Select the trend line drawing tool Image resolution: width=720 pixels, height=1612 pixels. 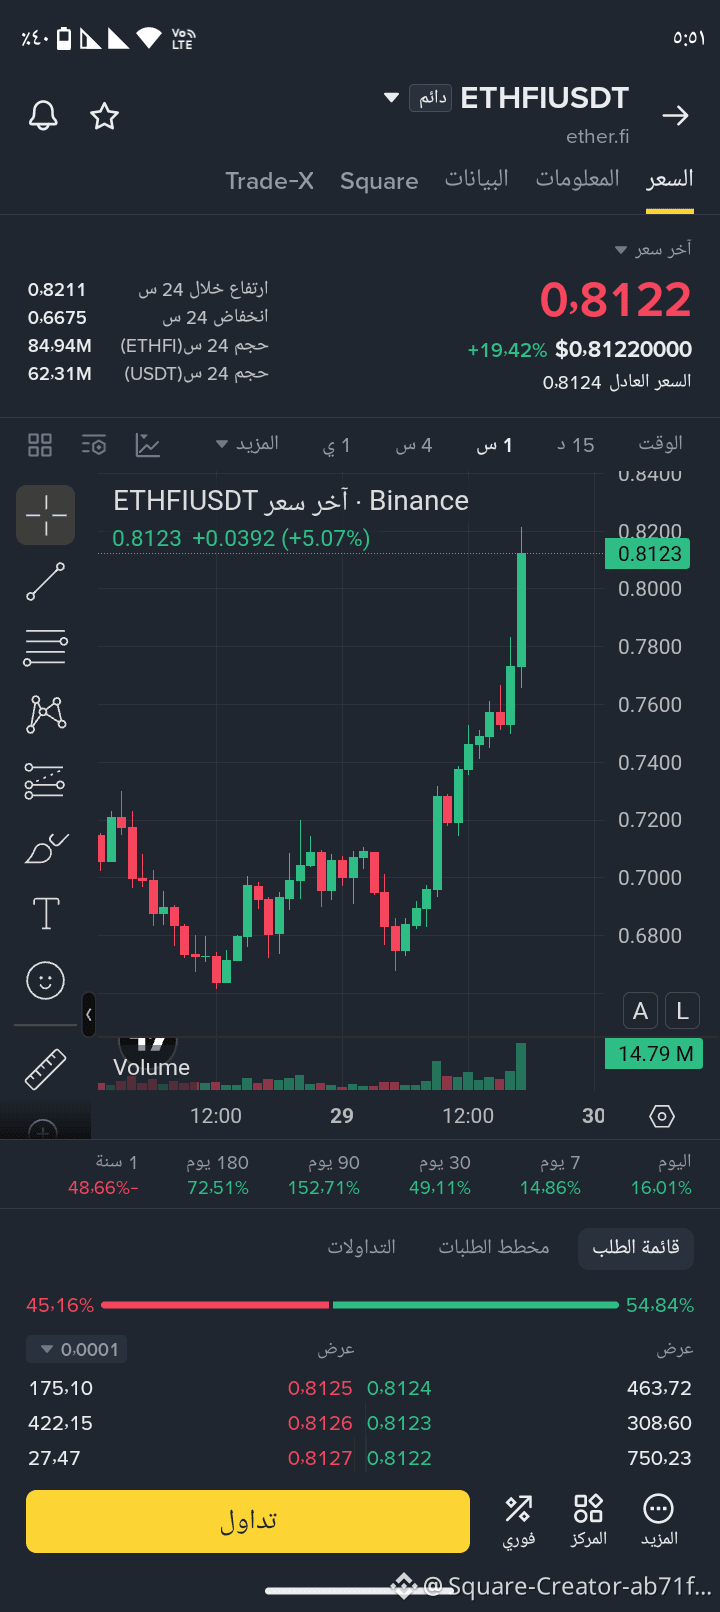click(45, 582)
